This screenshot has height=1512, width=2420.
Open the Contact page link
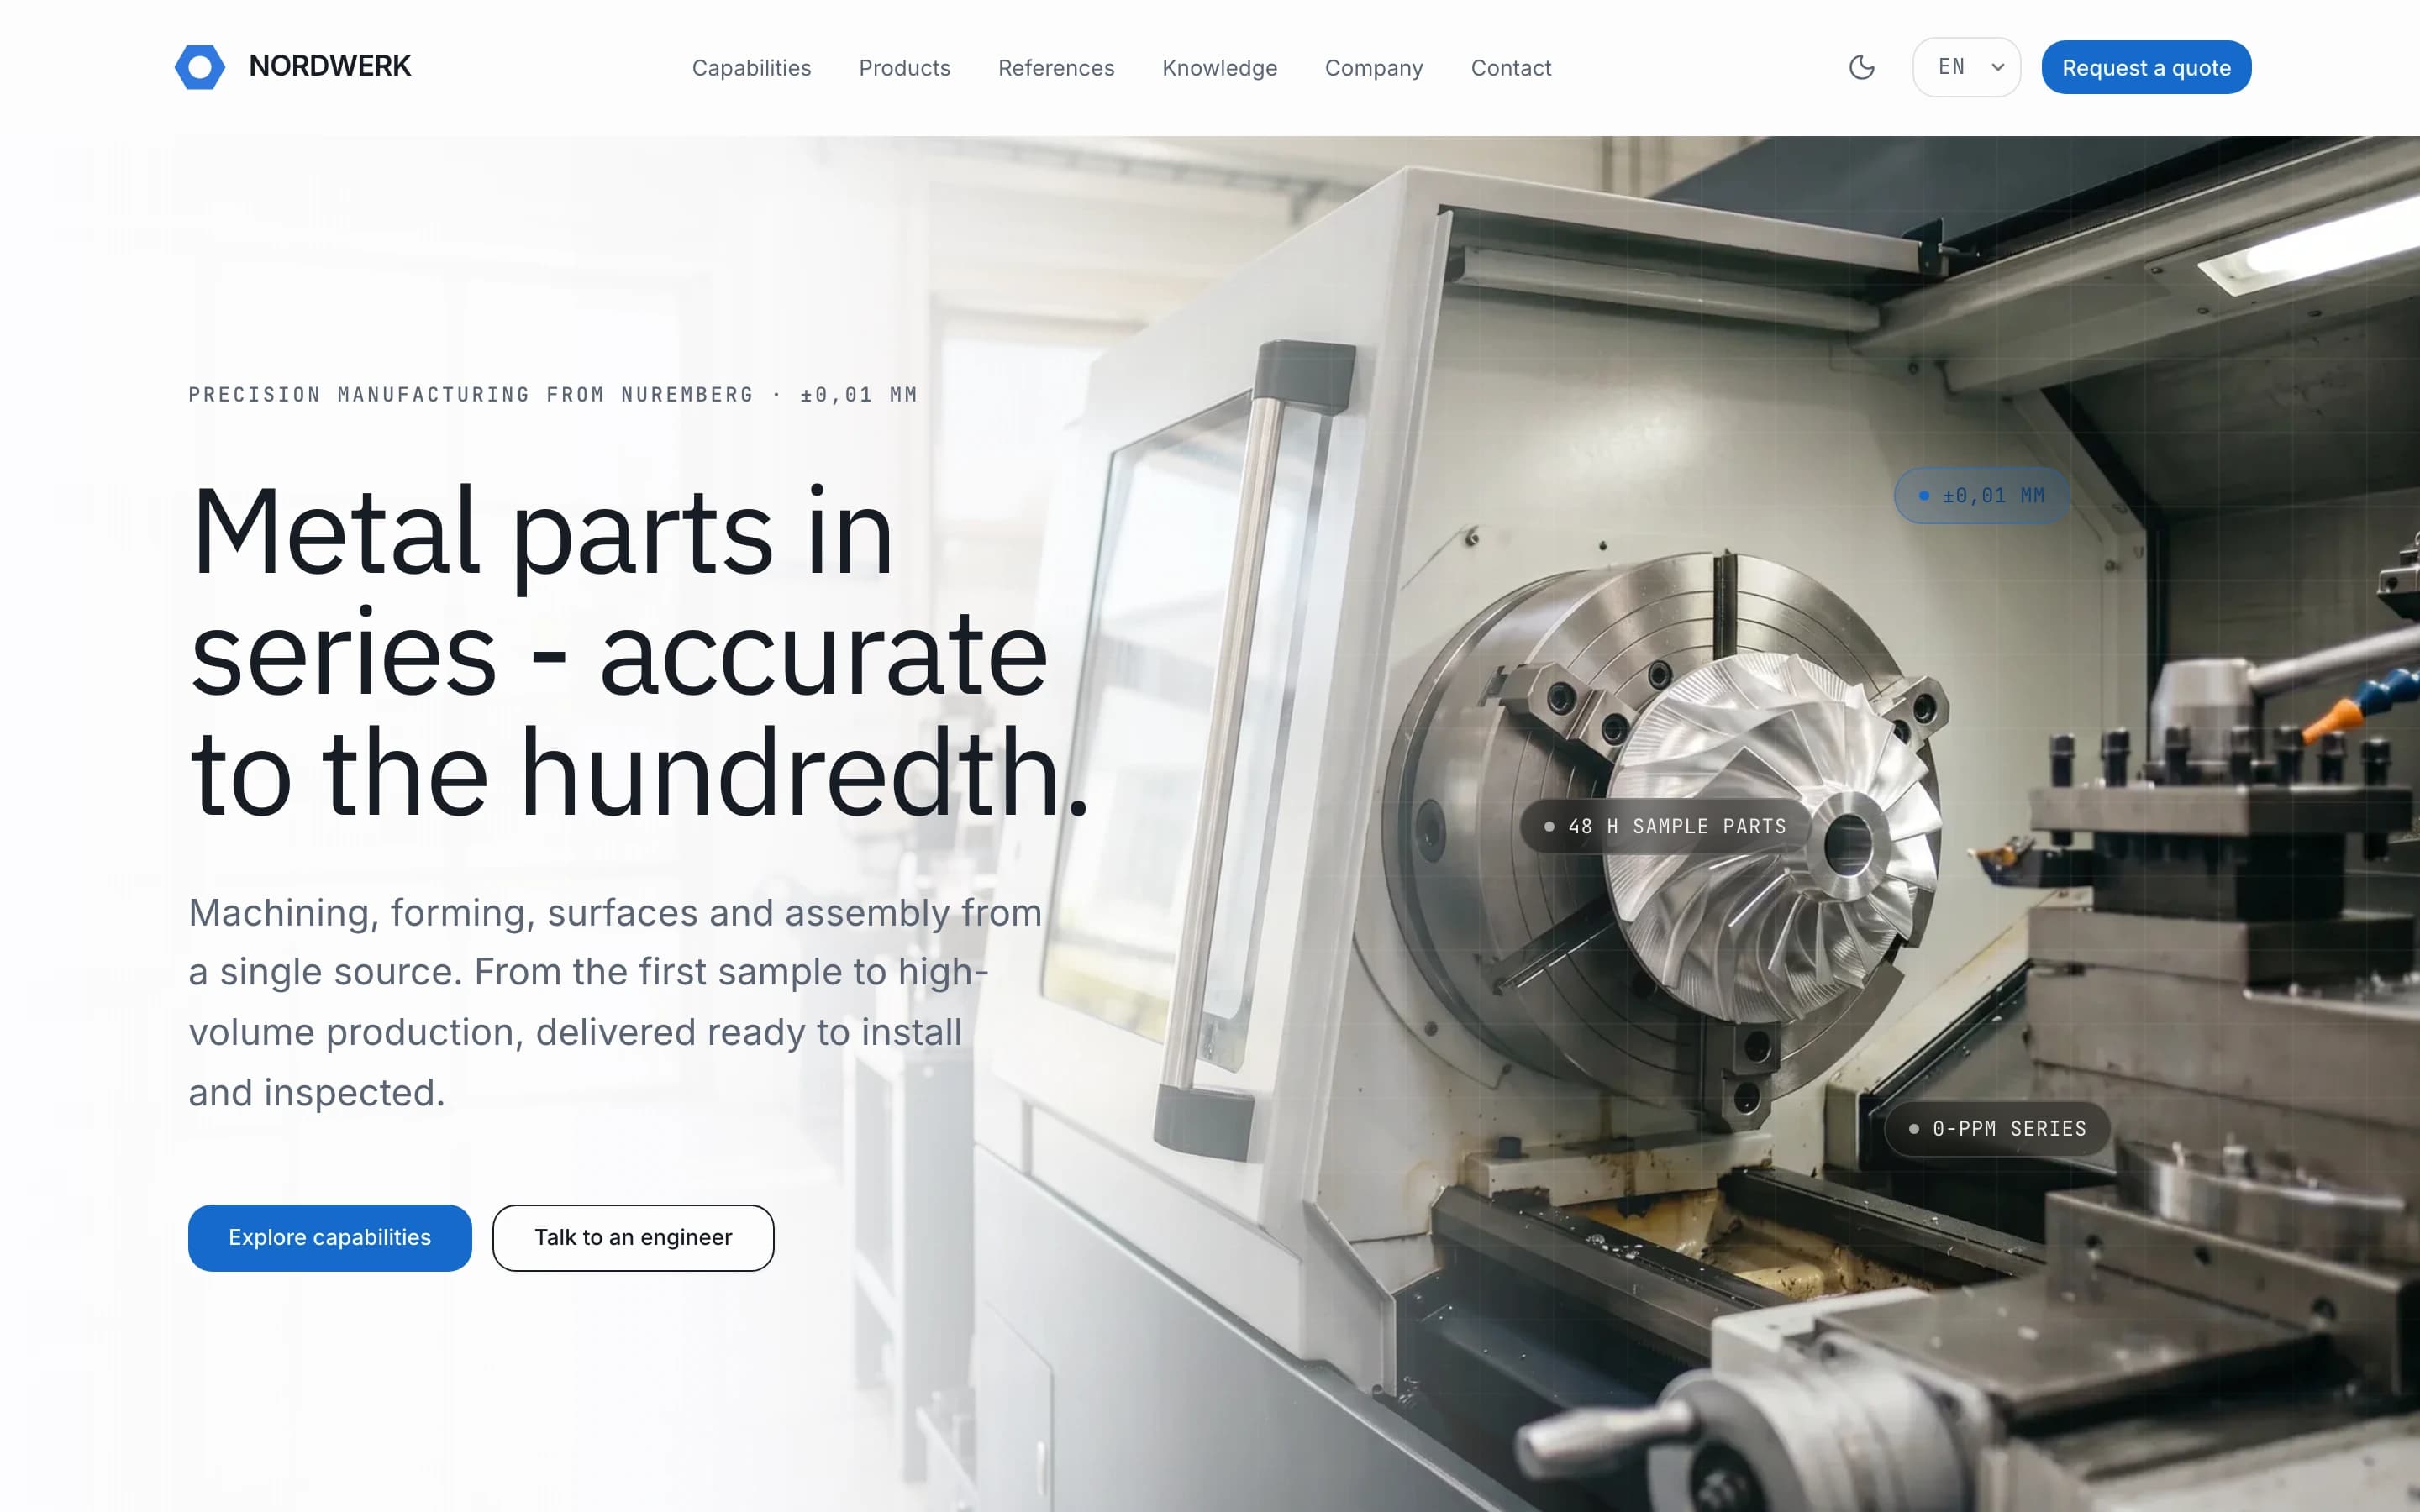(x=1510, y=68)
